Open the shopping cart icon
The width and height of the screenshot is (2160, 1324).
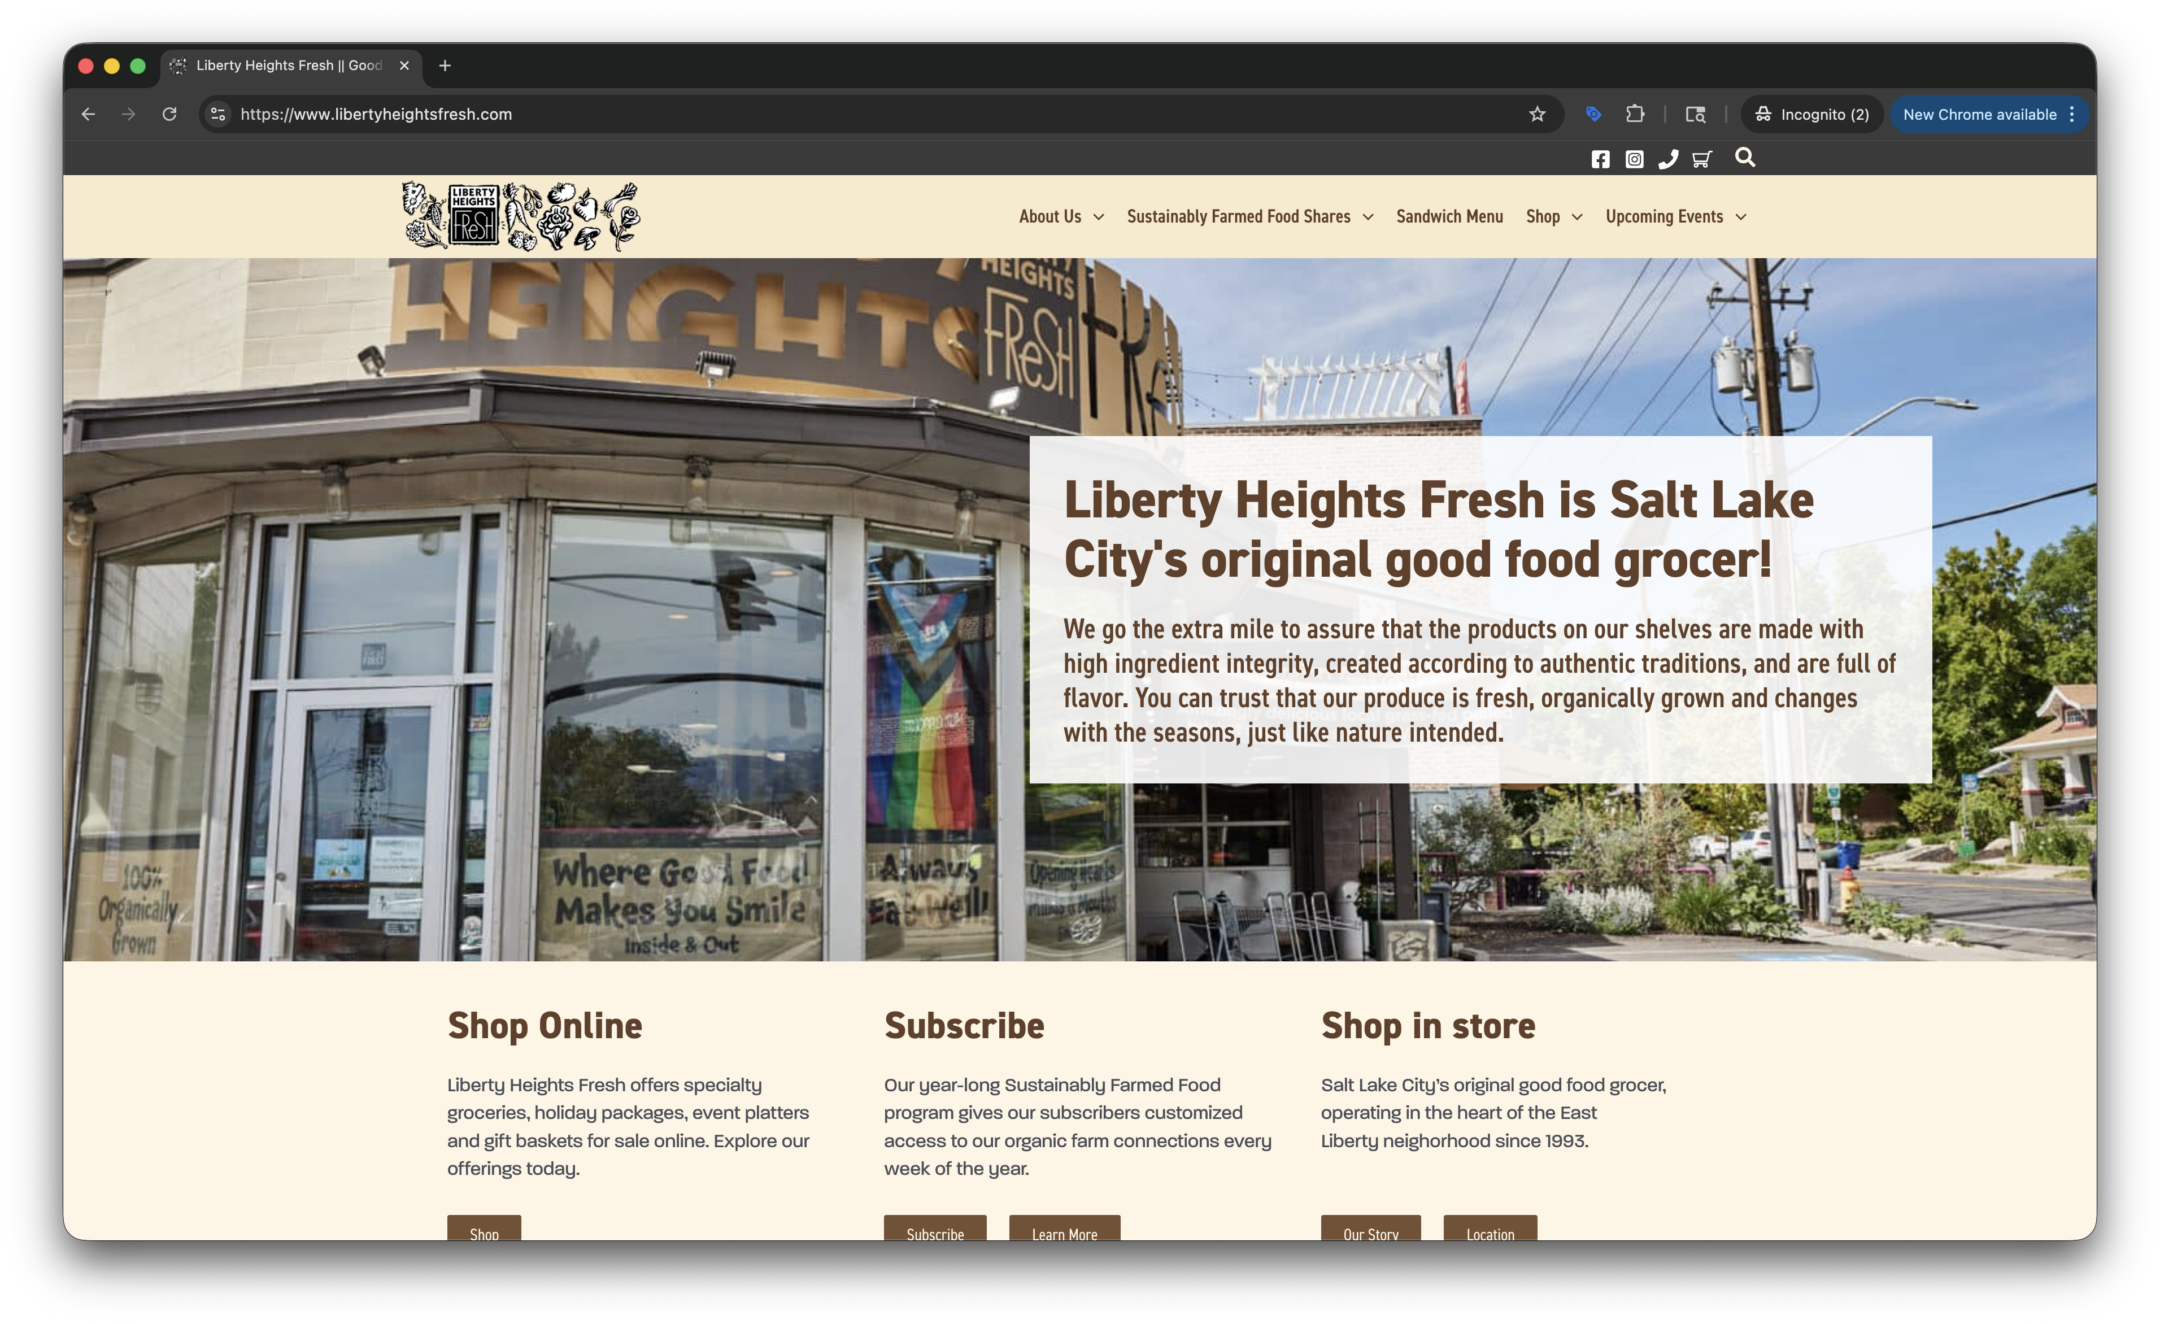point(1701,159)
